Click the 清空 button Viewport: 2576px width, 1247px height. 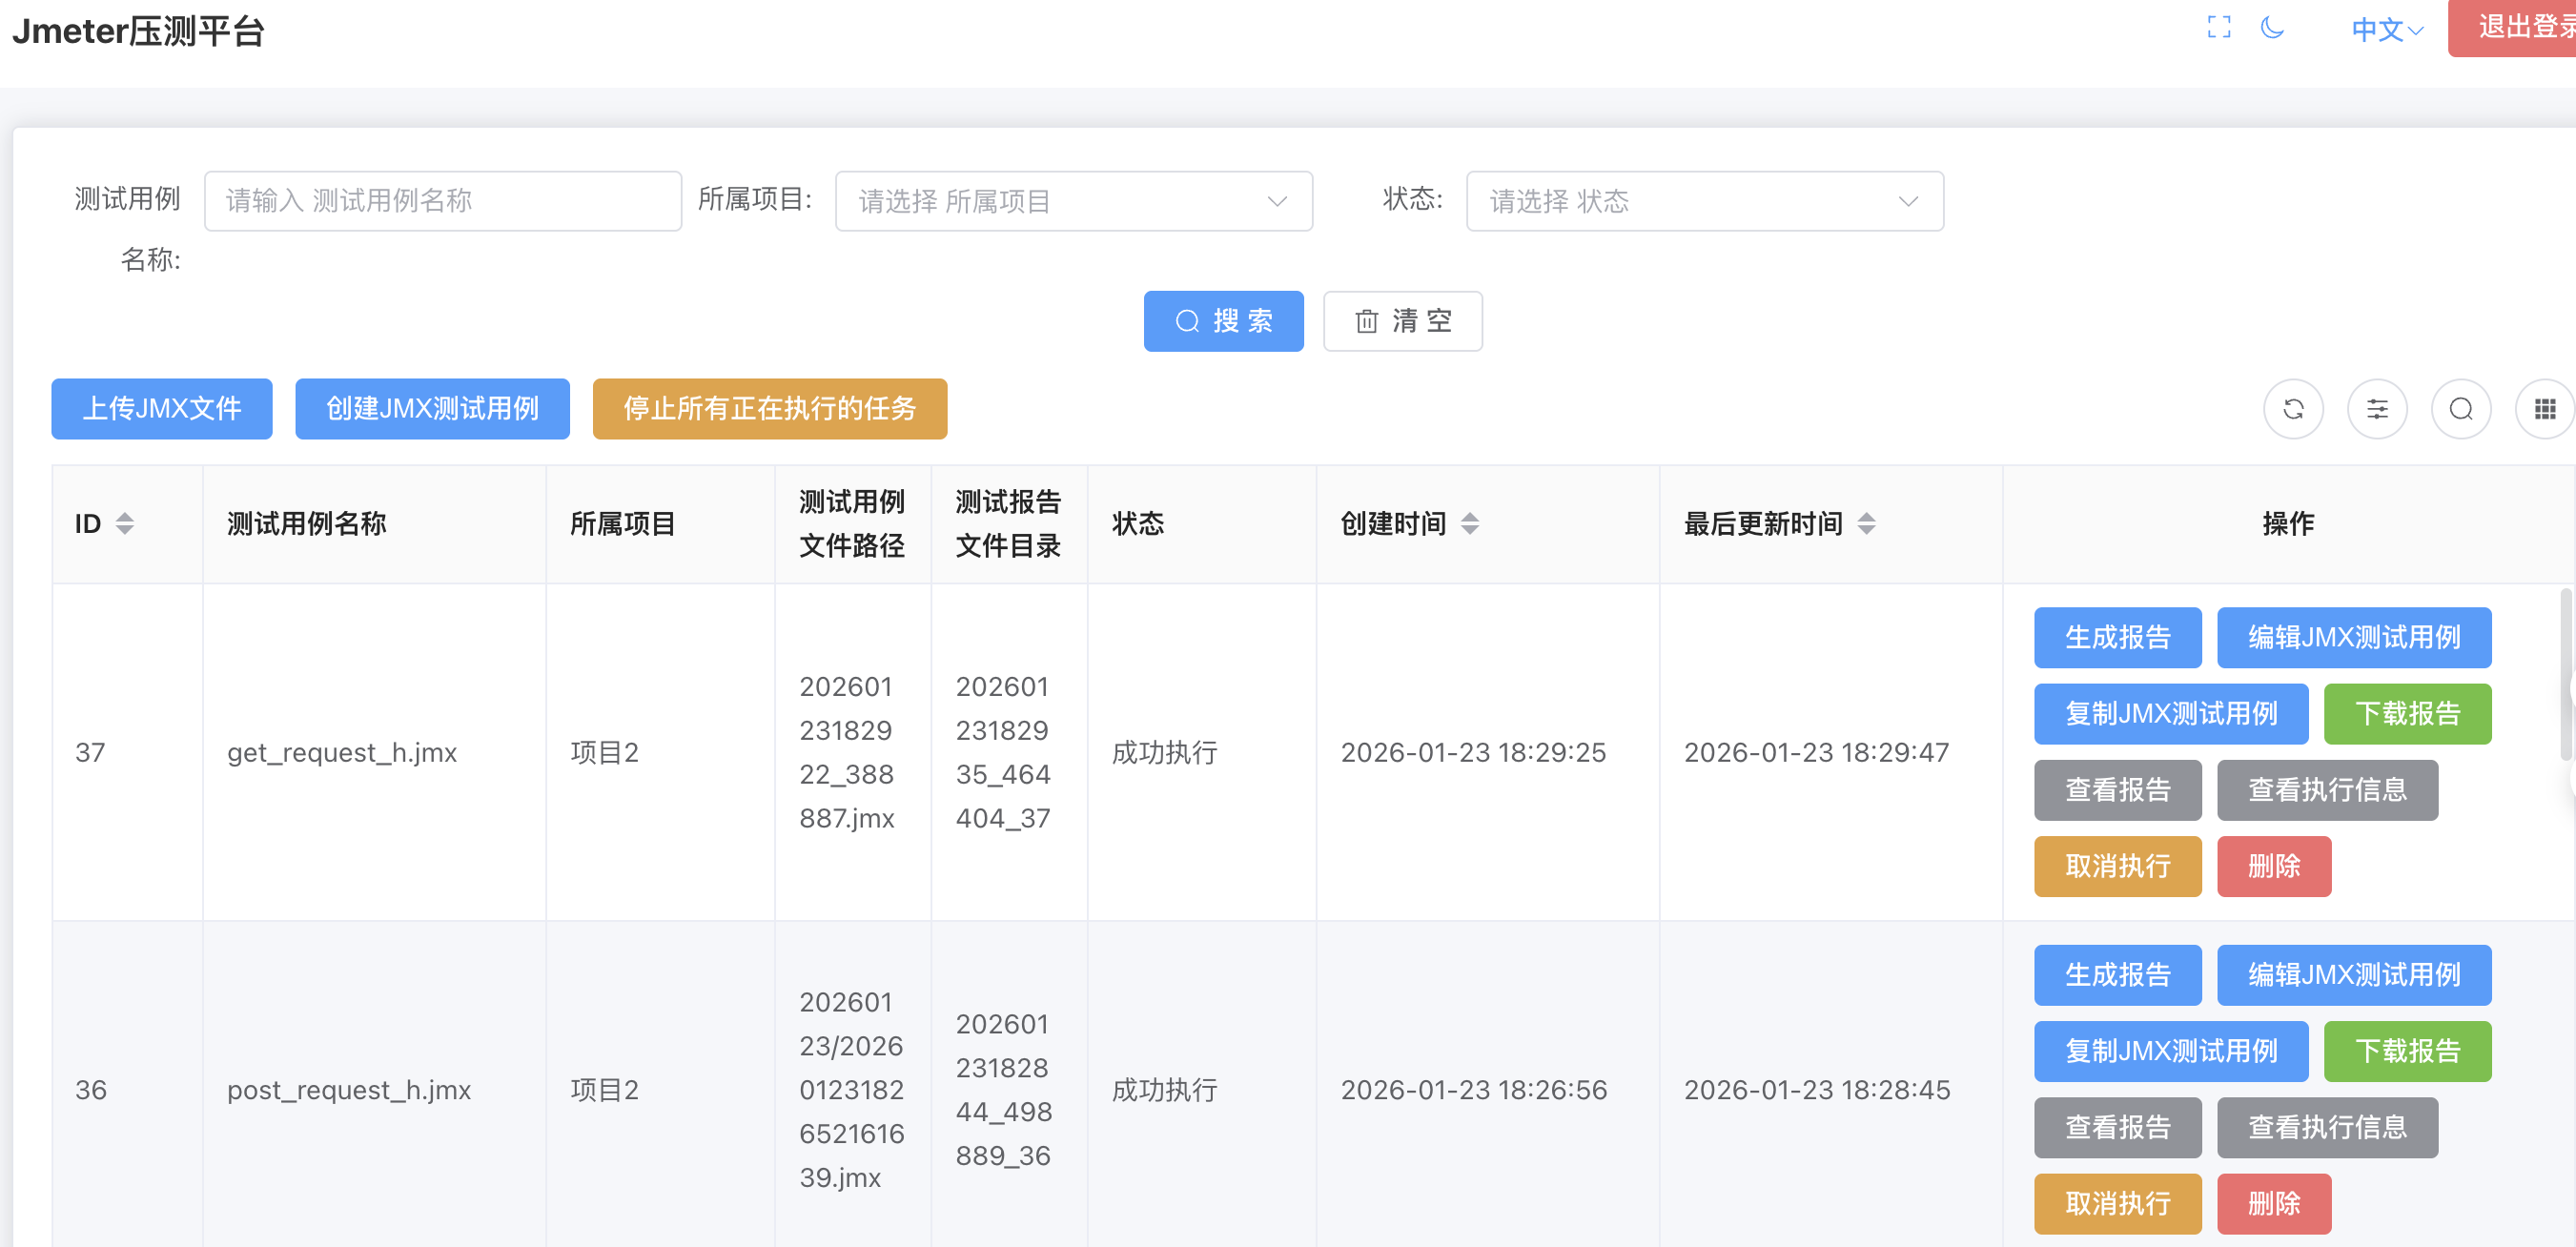tap(1402, 321)
